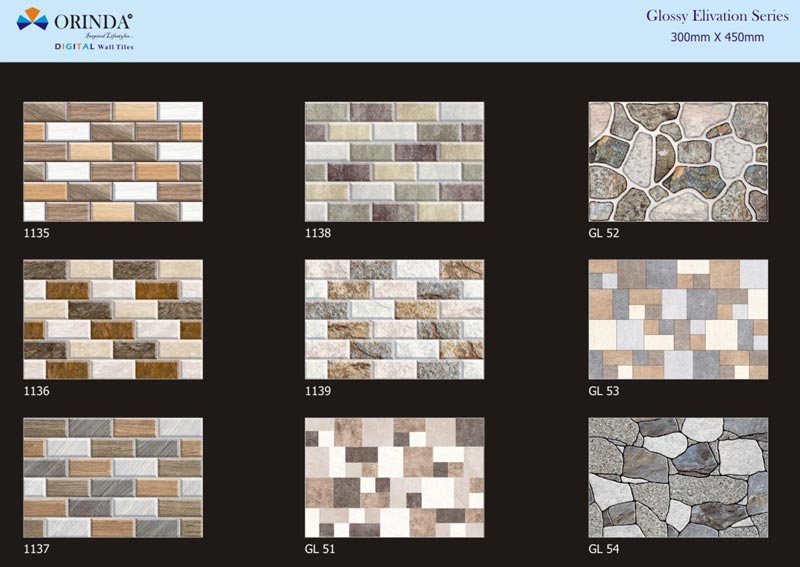
Task: Select the Glossy Elivation Series heading
Action: [x=716, y=16]
